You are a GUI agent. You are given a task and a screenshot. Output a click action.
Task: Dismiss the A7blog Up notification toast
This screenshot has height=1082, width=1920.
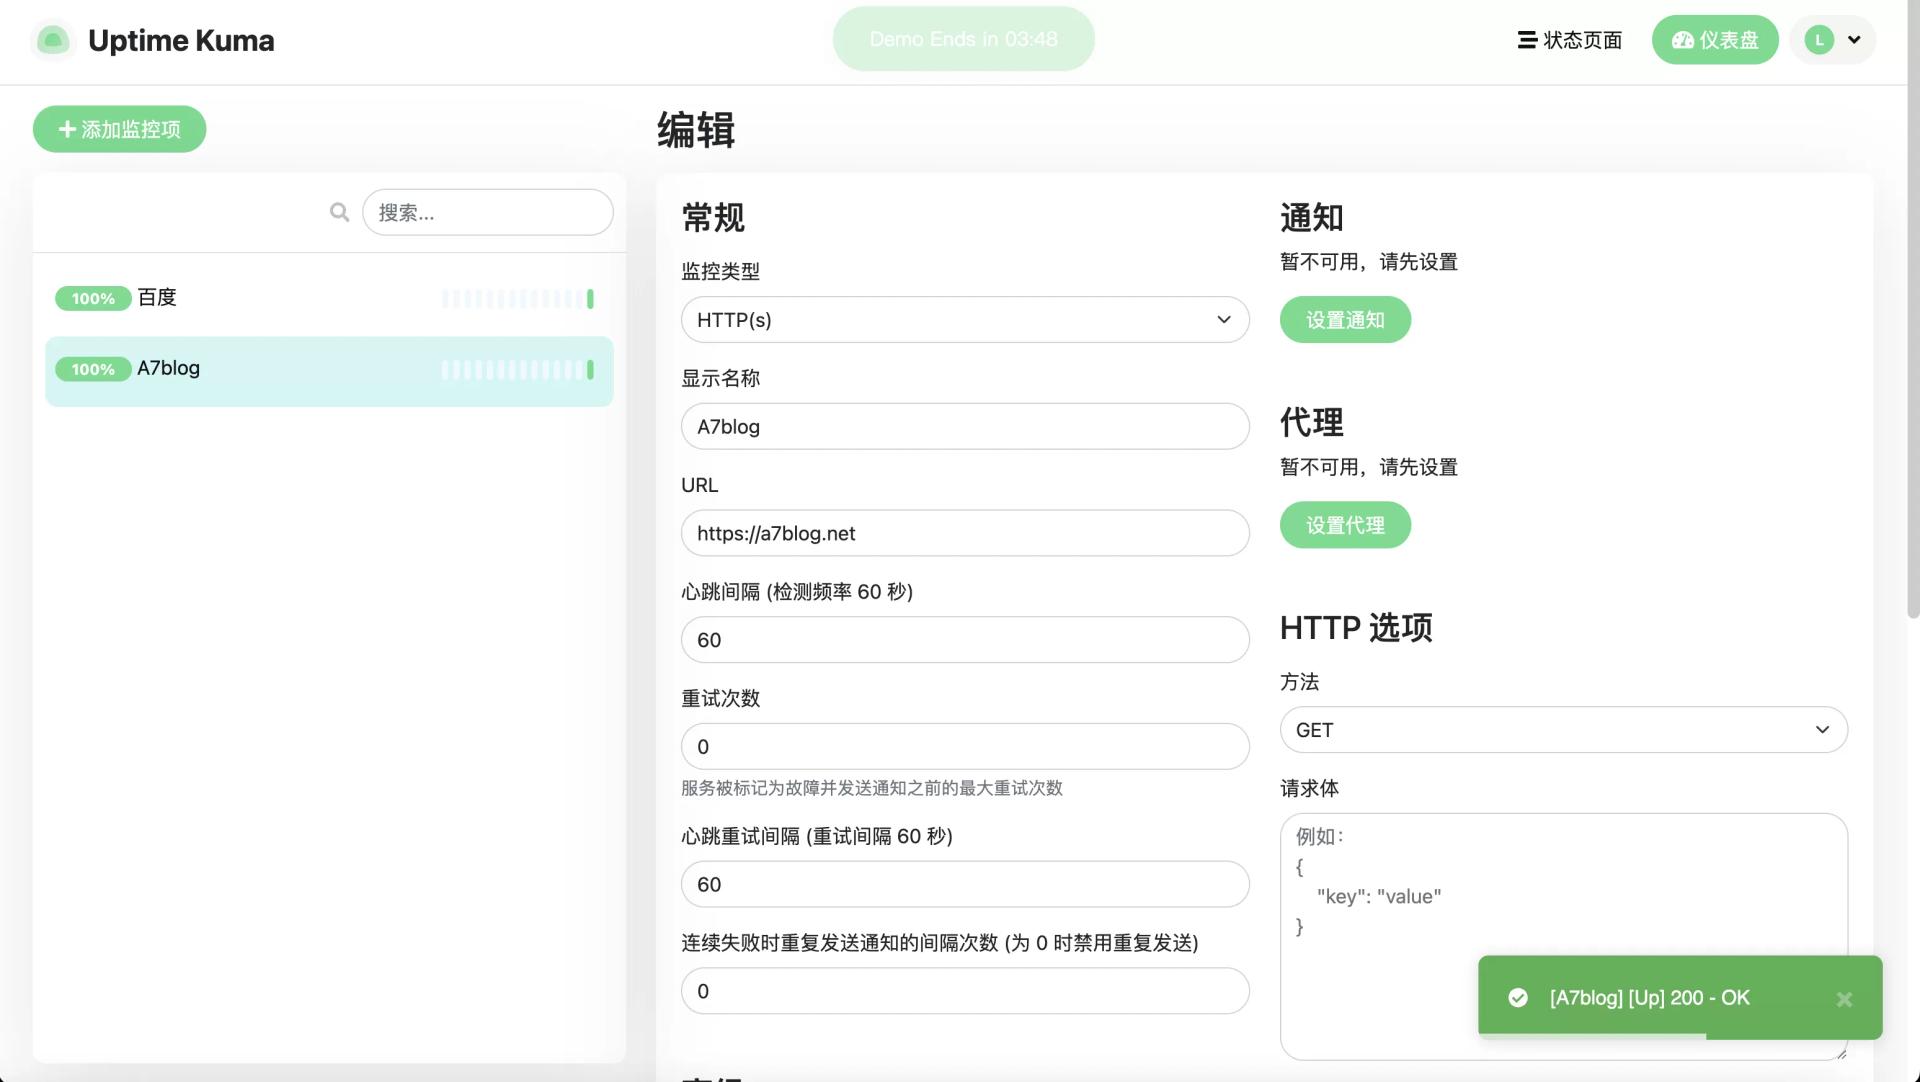pyautogui.click(x=1844, y=999)
